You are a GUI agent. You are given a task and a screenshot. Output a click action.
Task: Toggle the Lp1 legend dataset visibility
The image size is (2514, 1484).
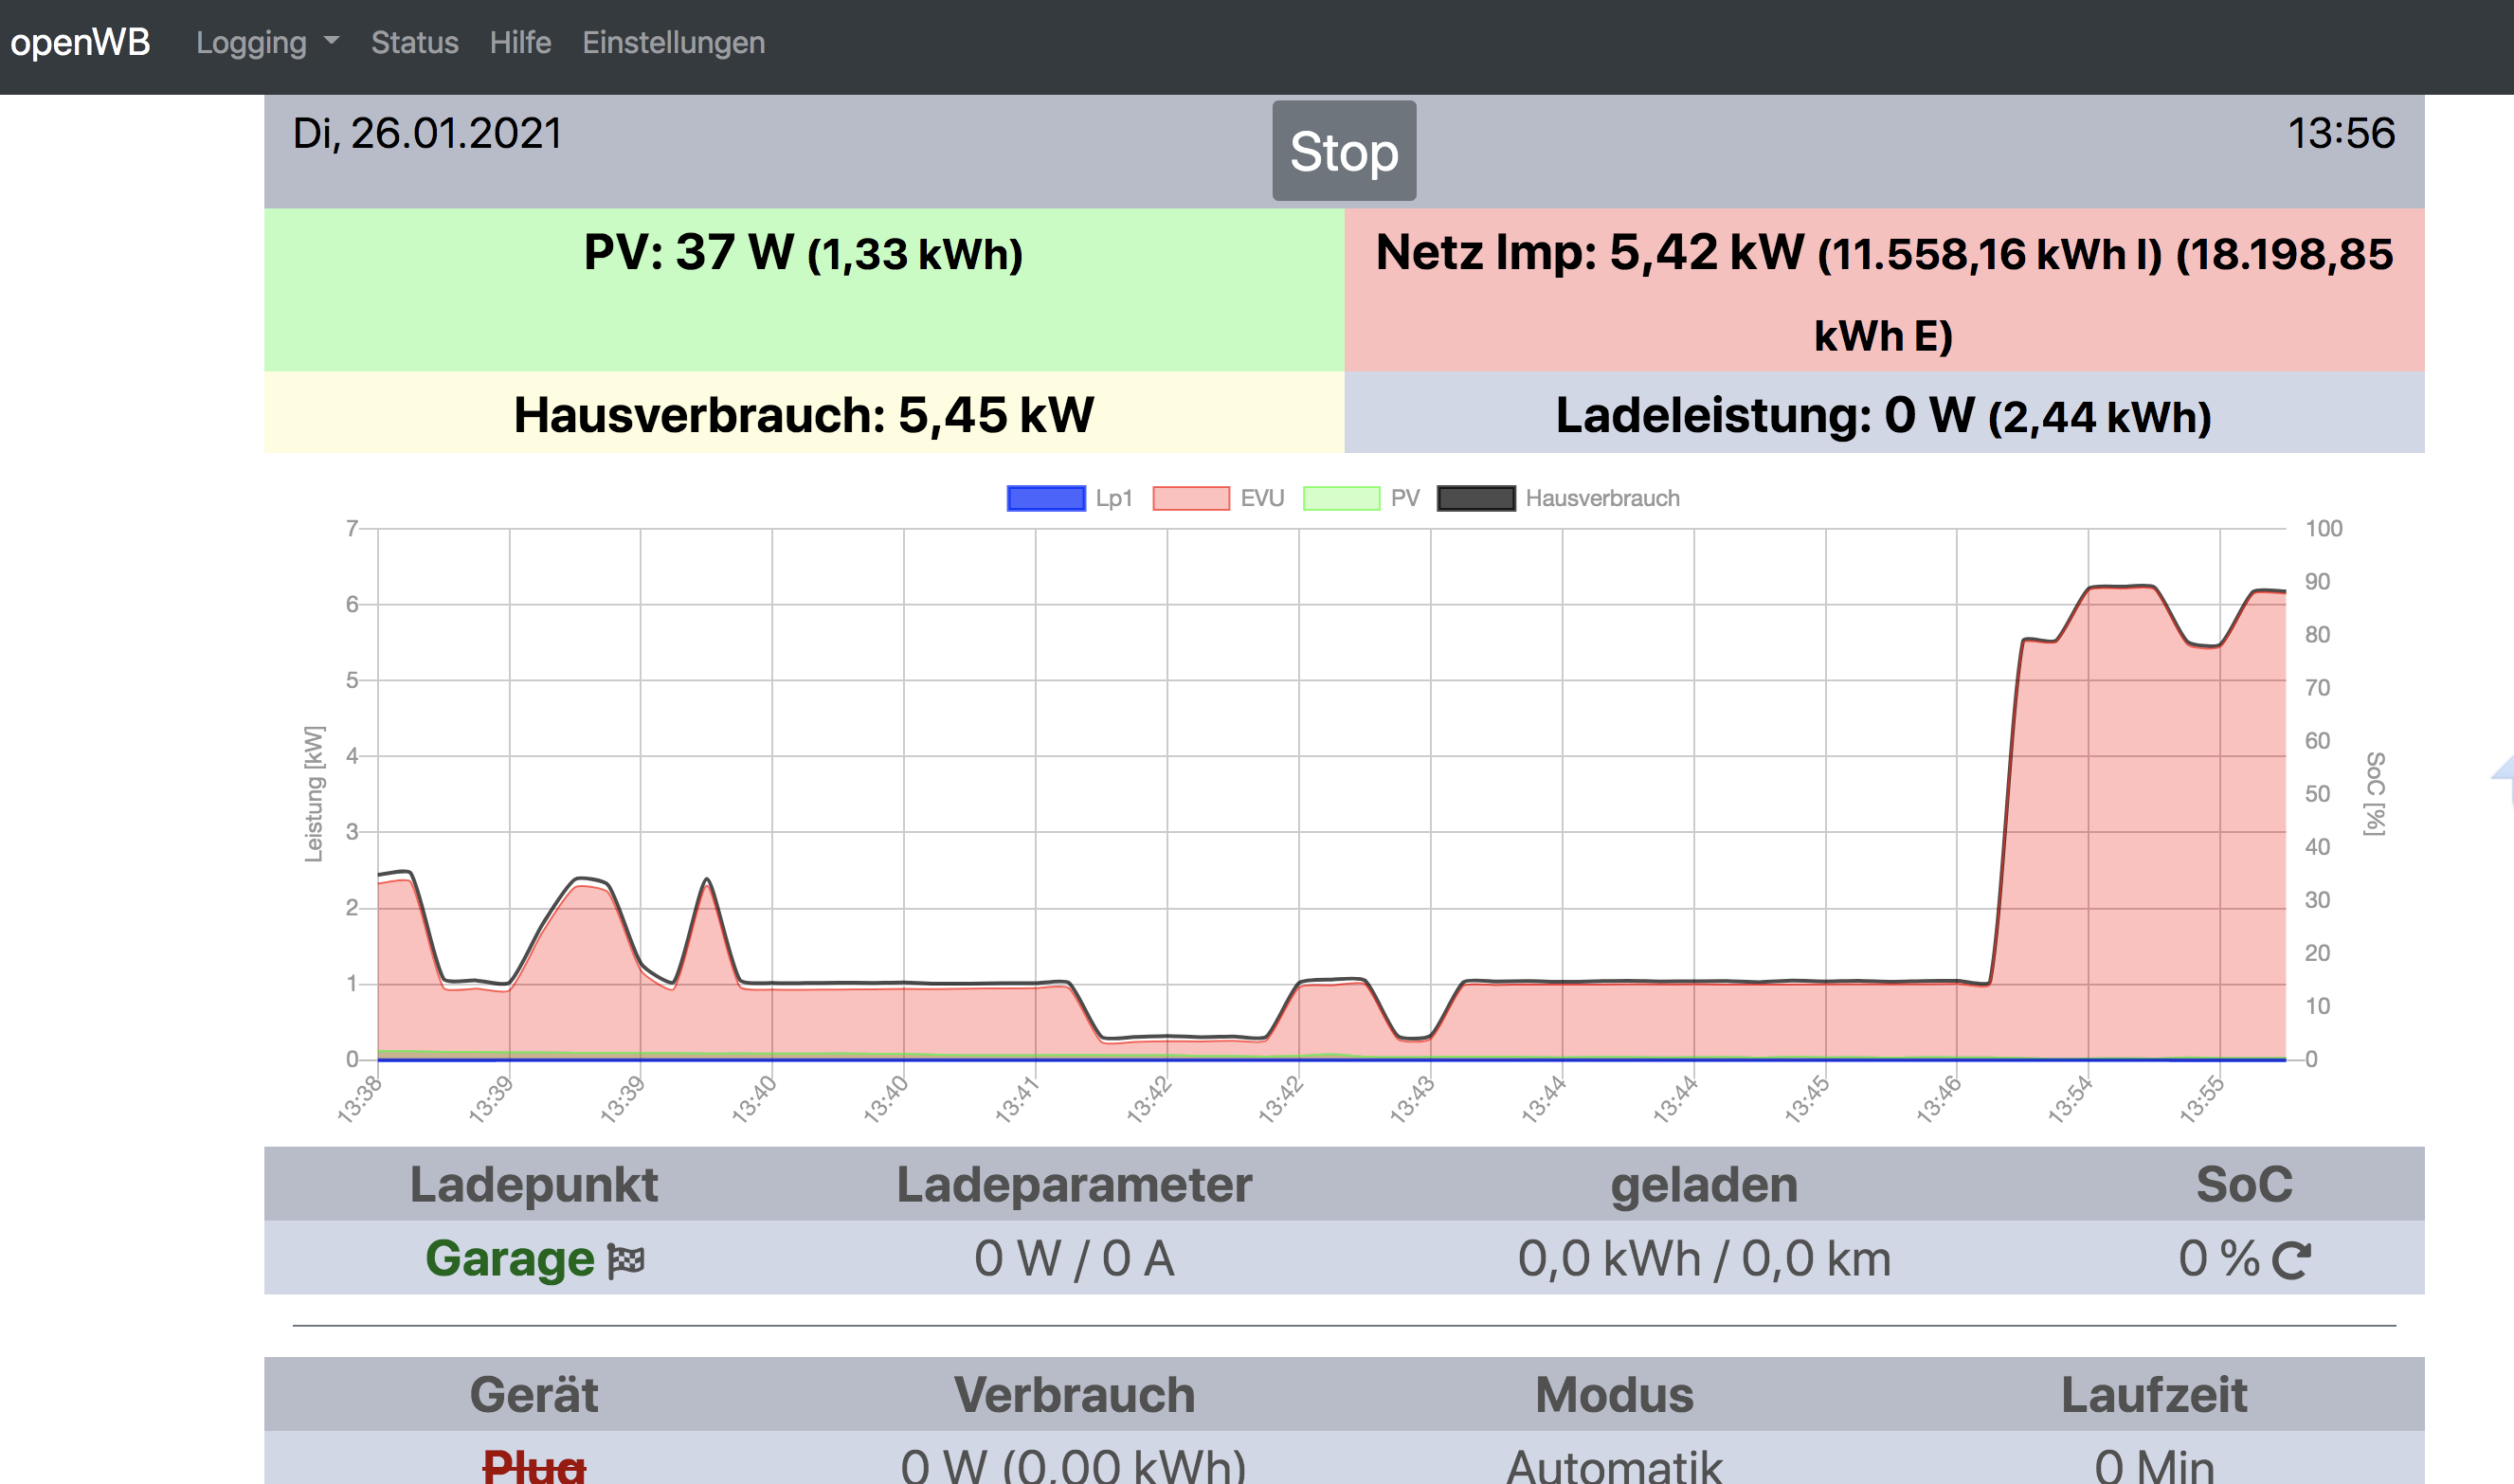[1113, 498]
